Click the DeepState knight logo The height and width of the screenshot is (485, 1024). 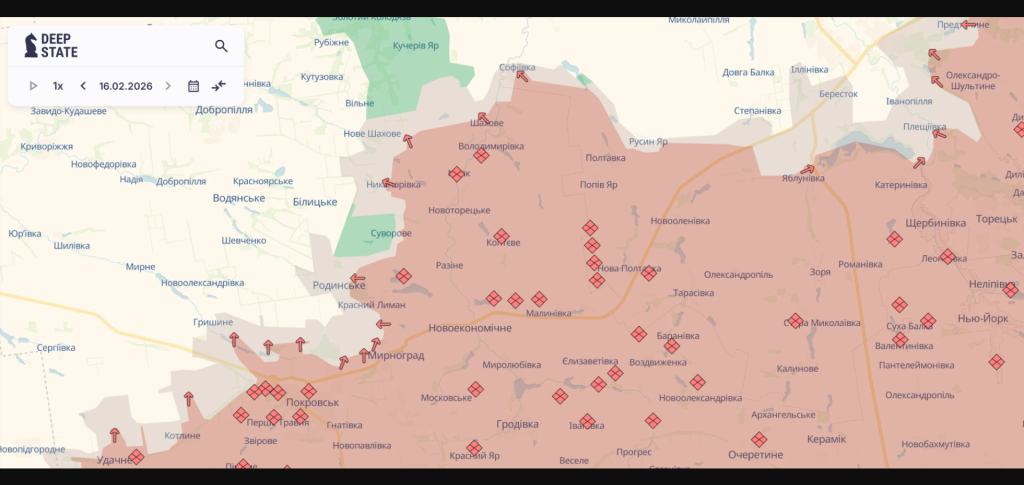31,45
